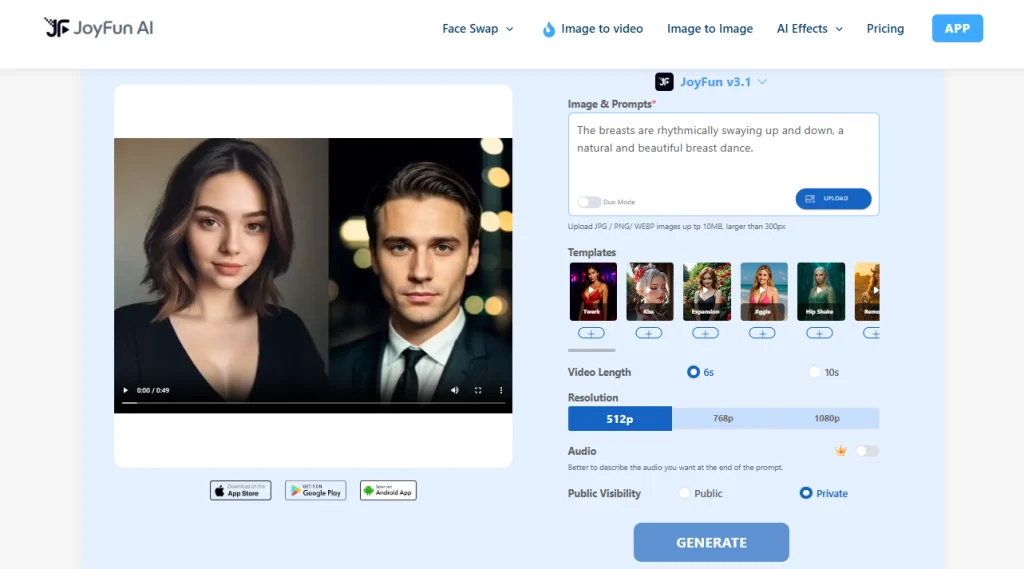
Task: Enable the Duo Mode toggle
Action: click(589, 202)
